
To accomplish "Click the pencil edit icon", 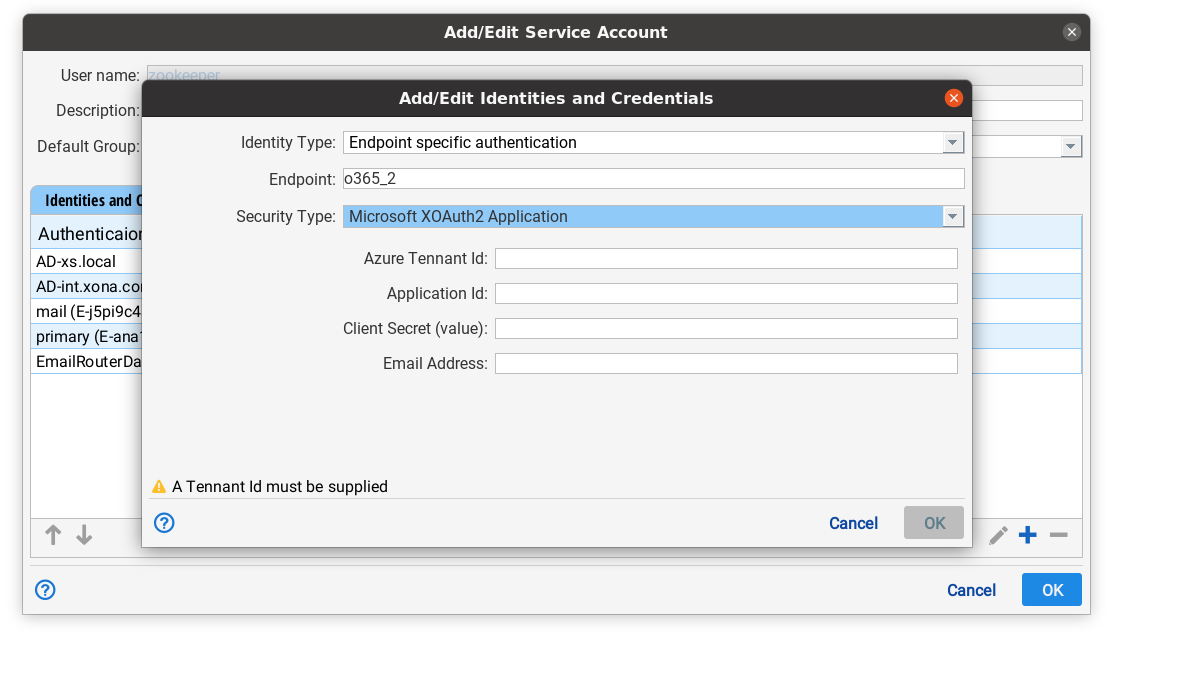I will point(998,536).
